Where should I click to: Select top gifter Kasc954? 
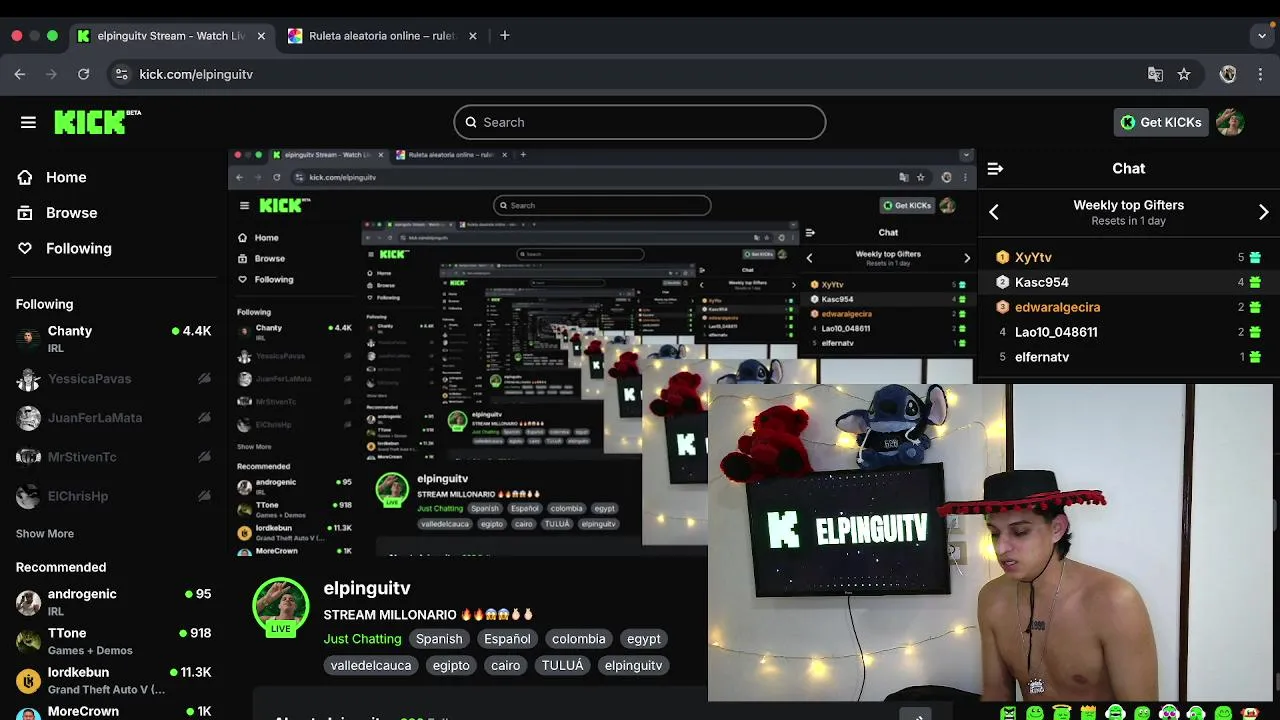point(1041,282)
